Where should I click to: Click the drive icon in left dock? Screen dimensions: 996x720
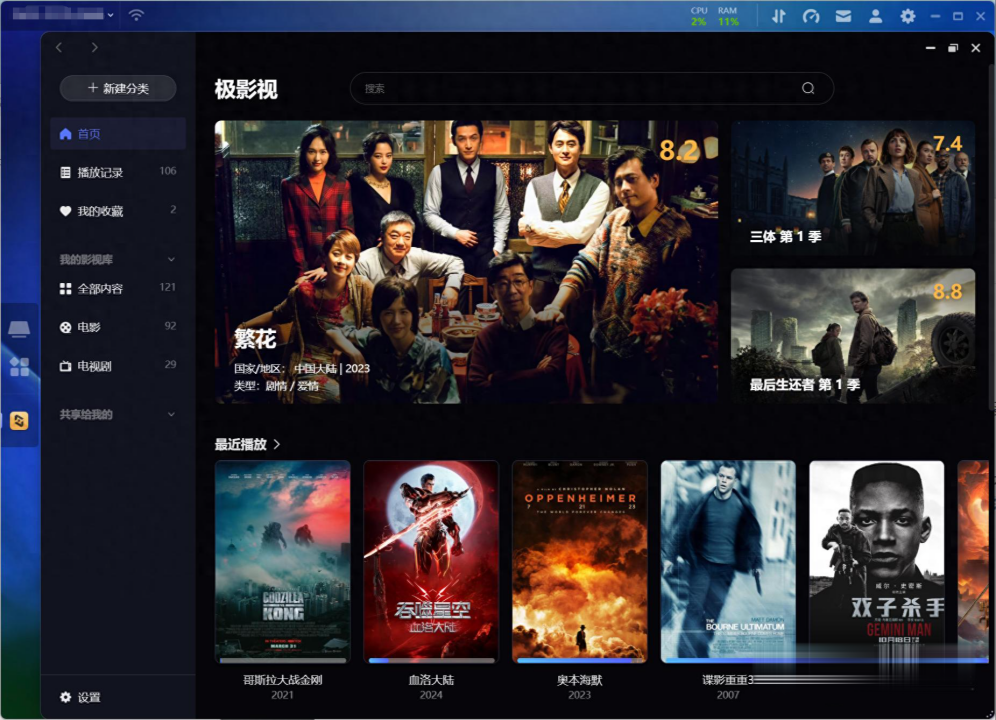point(19,329)
